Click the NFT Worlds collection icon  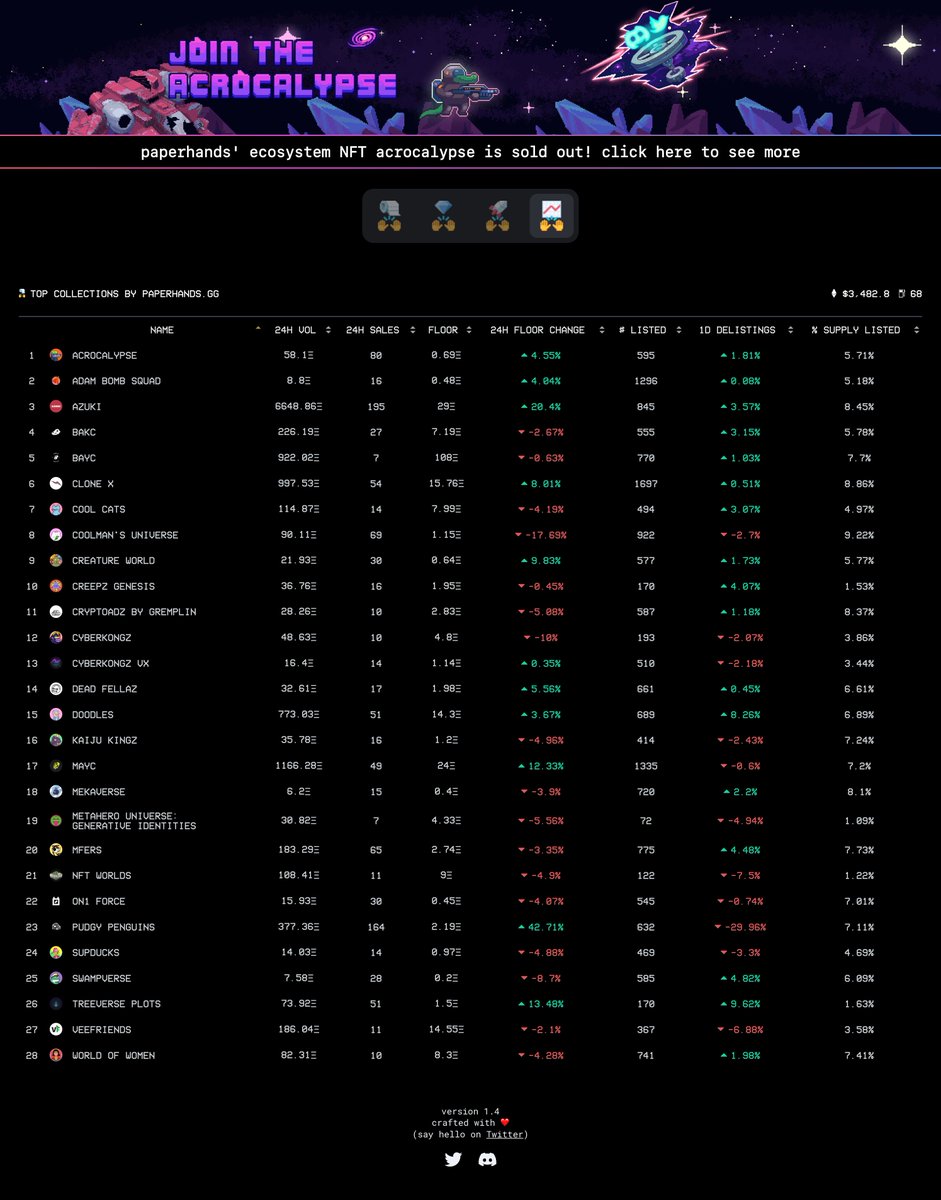(x=56, y=875)
